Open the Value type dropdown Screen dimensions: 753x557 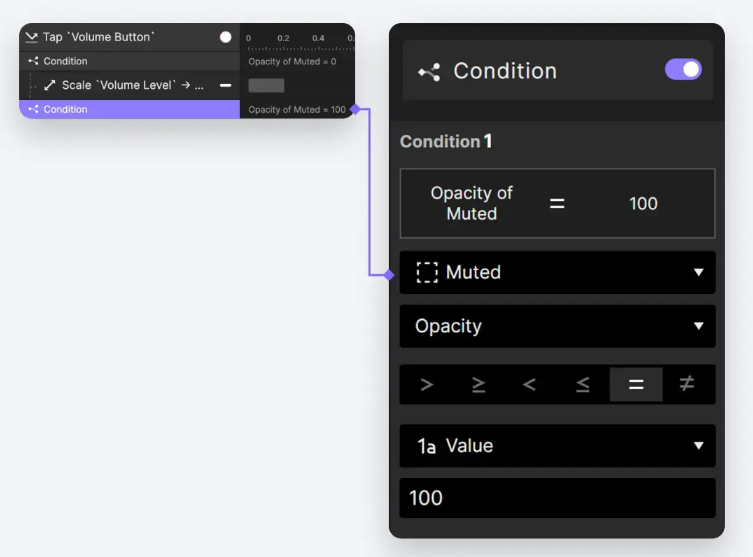click(x=558, y=446)
